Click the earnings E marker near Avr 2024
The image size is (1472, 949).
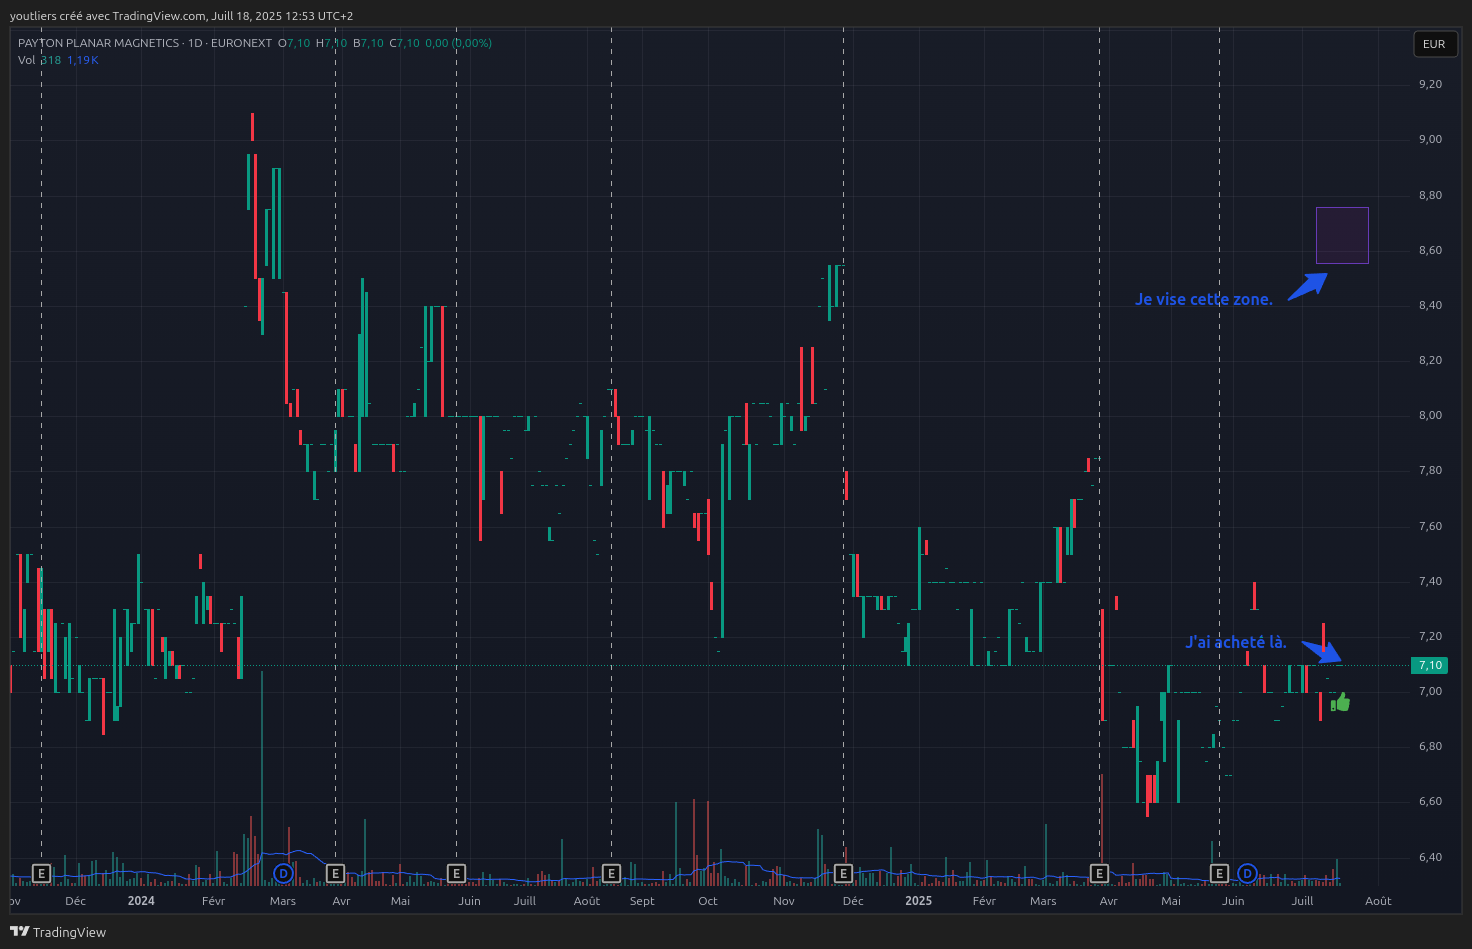click(335, 874)
